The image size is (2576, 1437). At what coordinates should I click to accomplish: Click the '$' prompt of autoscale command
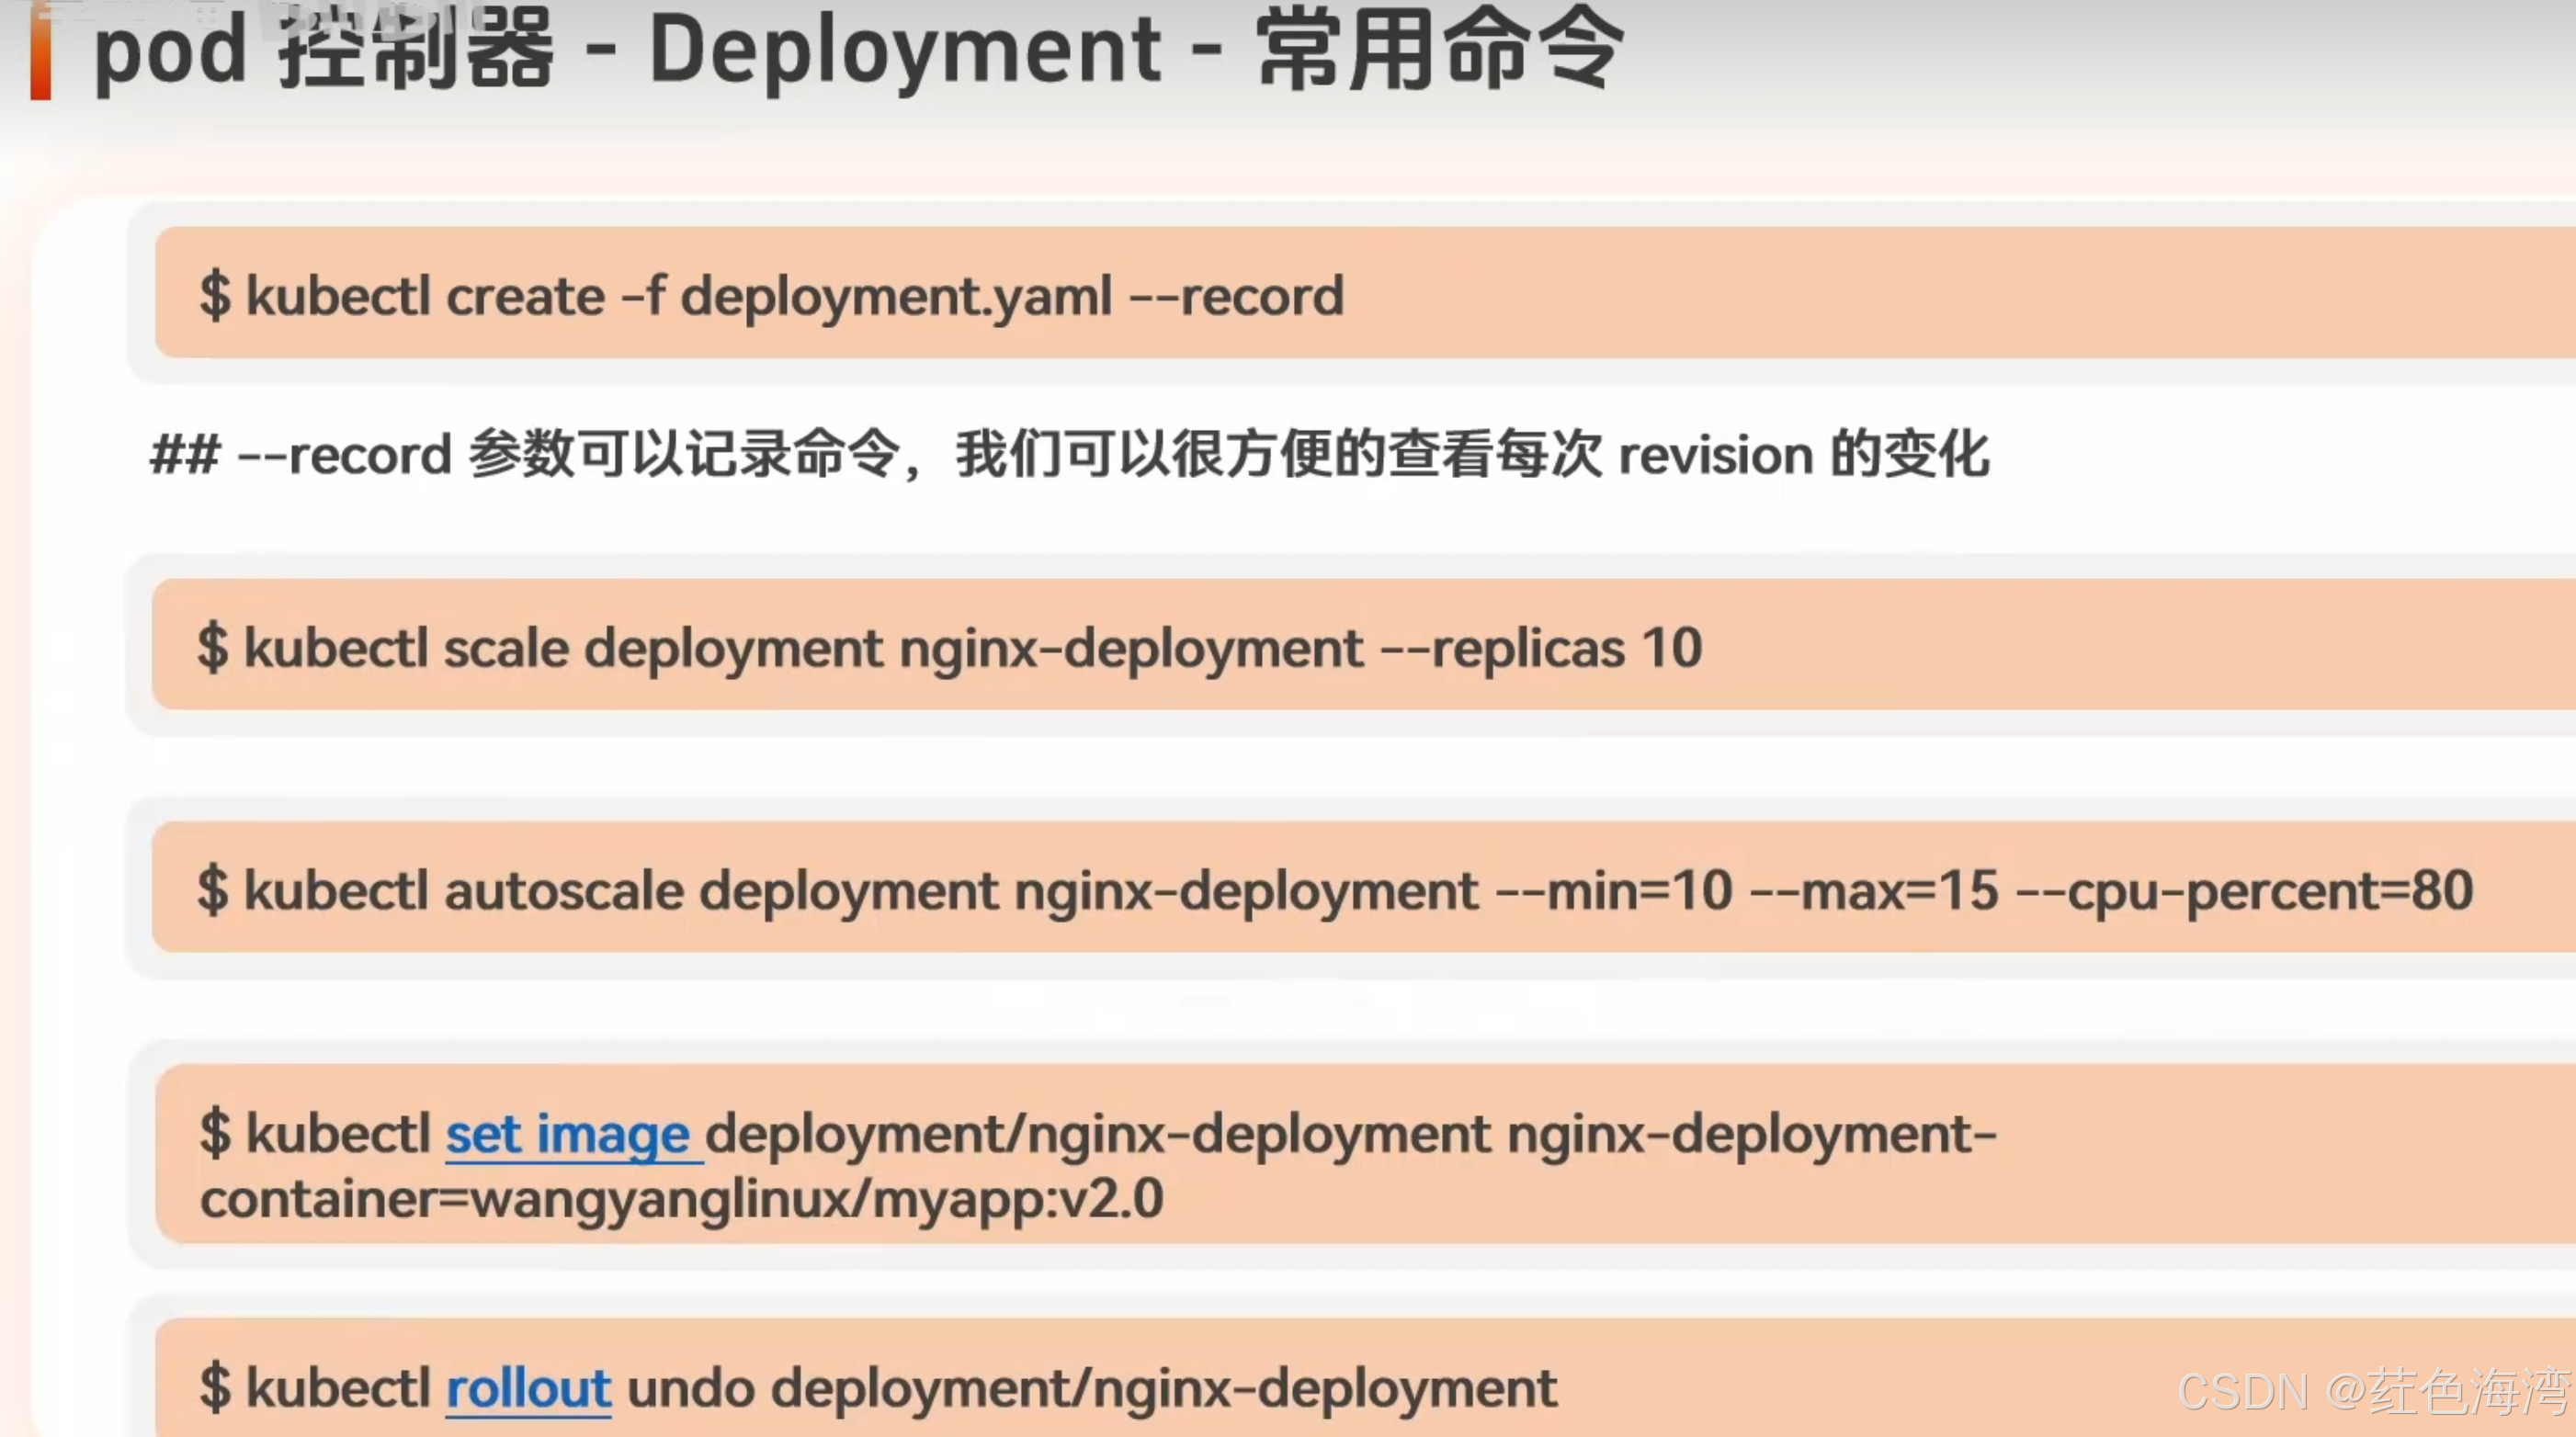(x=212, y=891)
